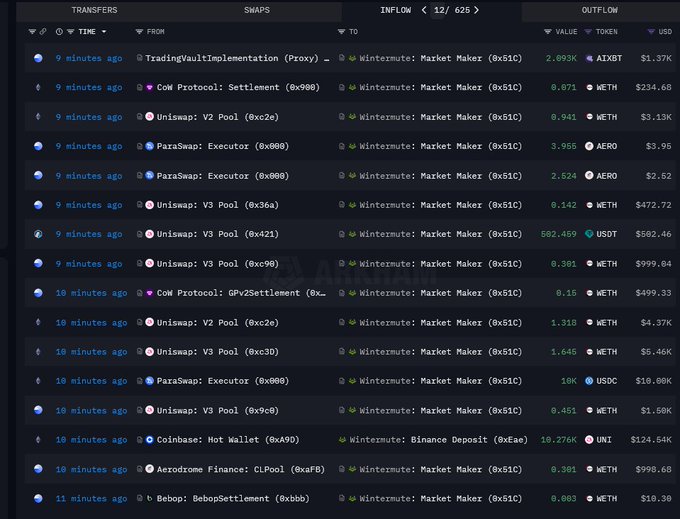
Task: Click Ethereum chain icon in $234.68 WETH row
Action: (38, 88)
